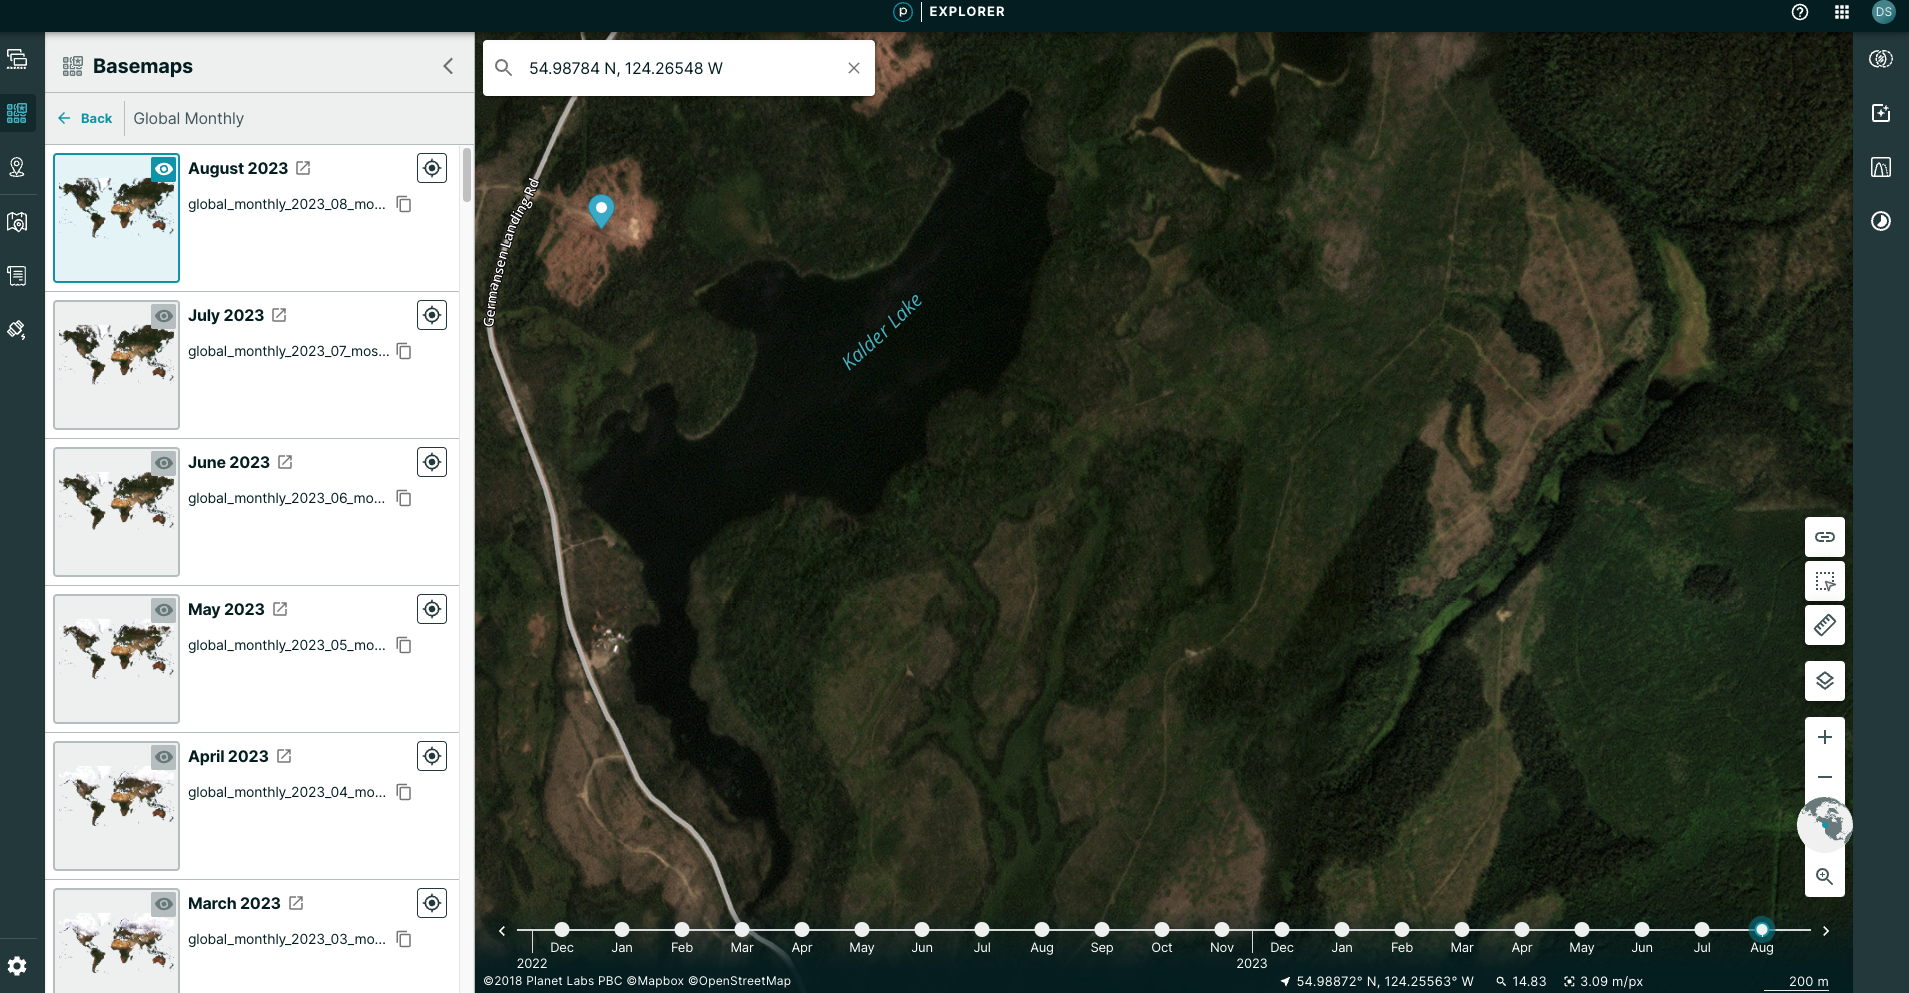Toggle visibility of July 2023 basemap
This screenshot has width=1909, height=993.
(164, 316)
